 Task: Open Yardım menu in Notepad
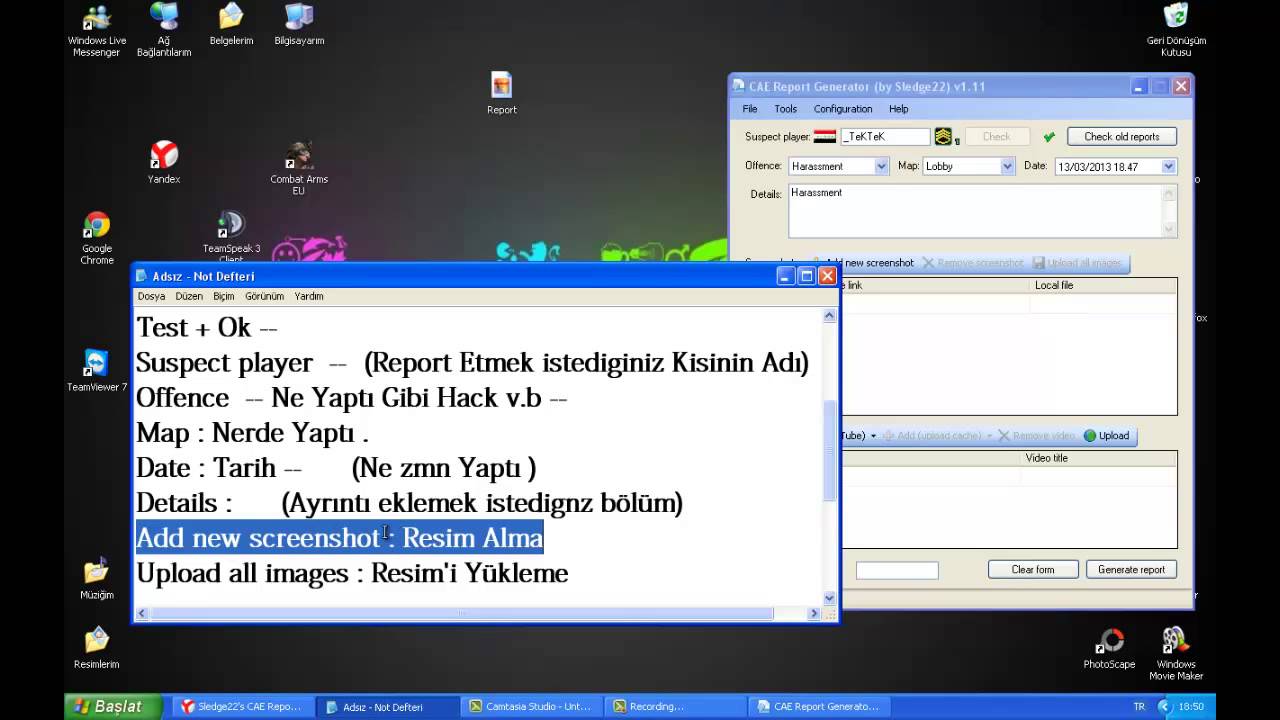pyautogui.click(x=309, y=296)
